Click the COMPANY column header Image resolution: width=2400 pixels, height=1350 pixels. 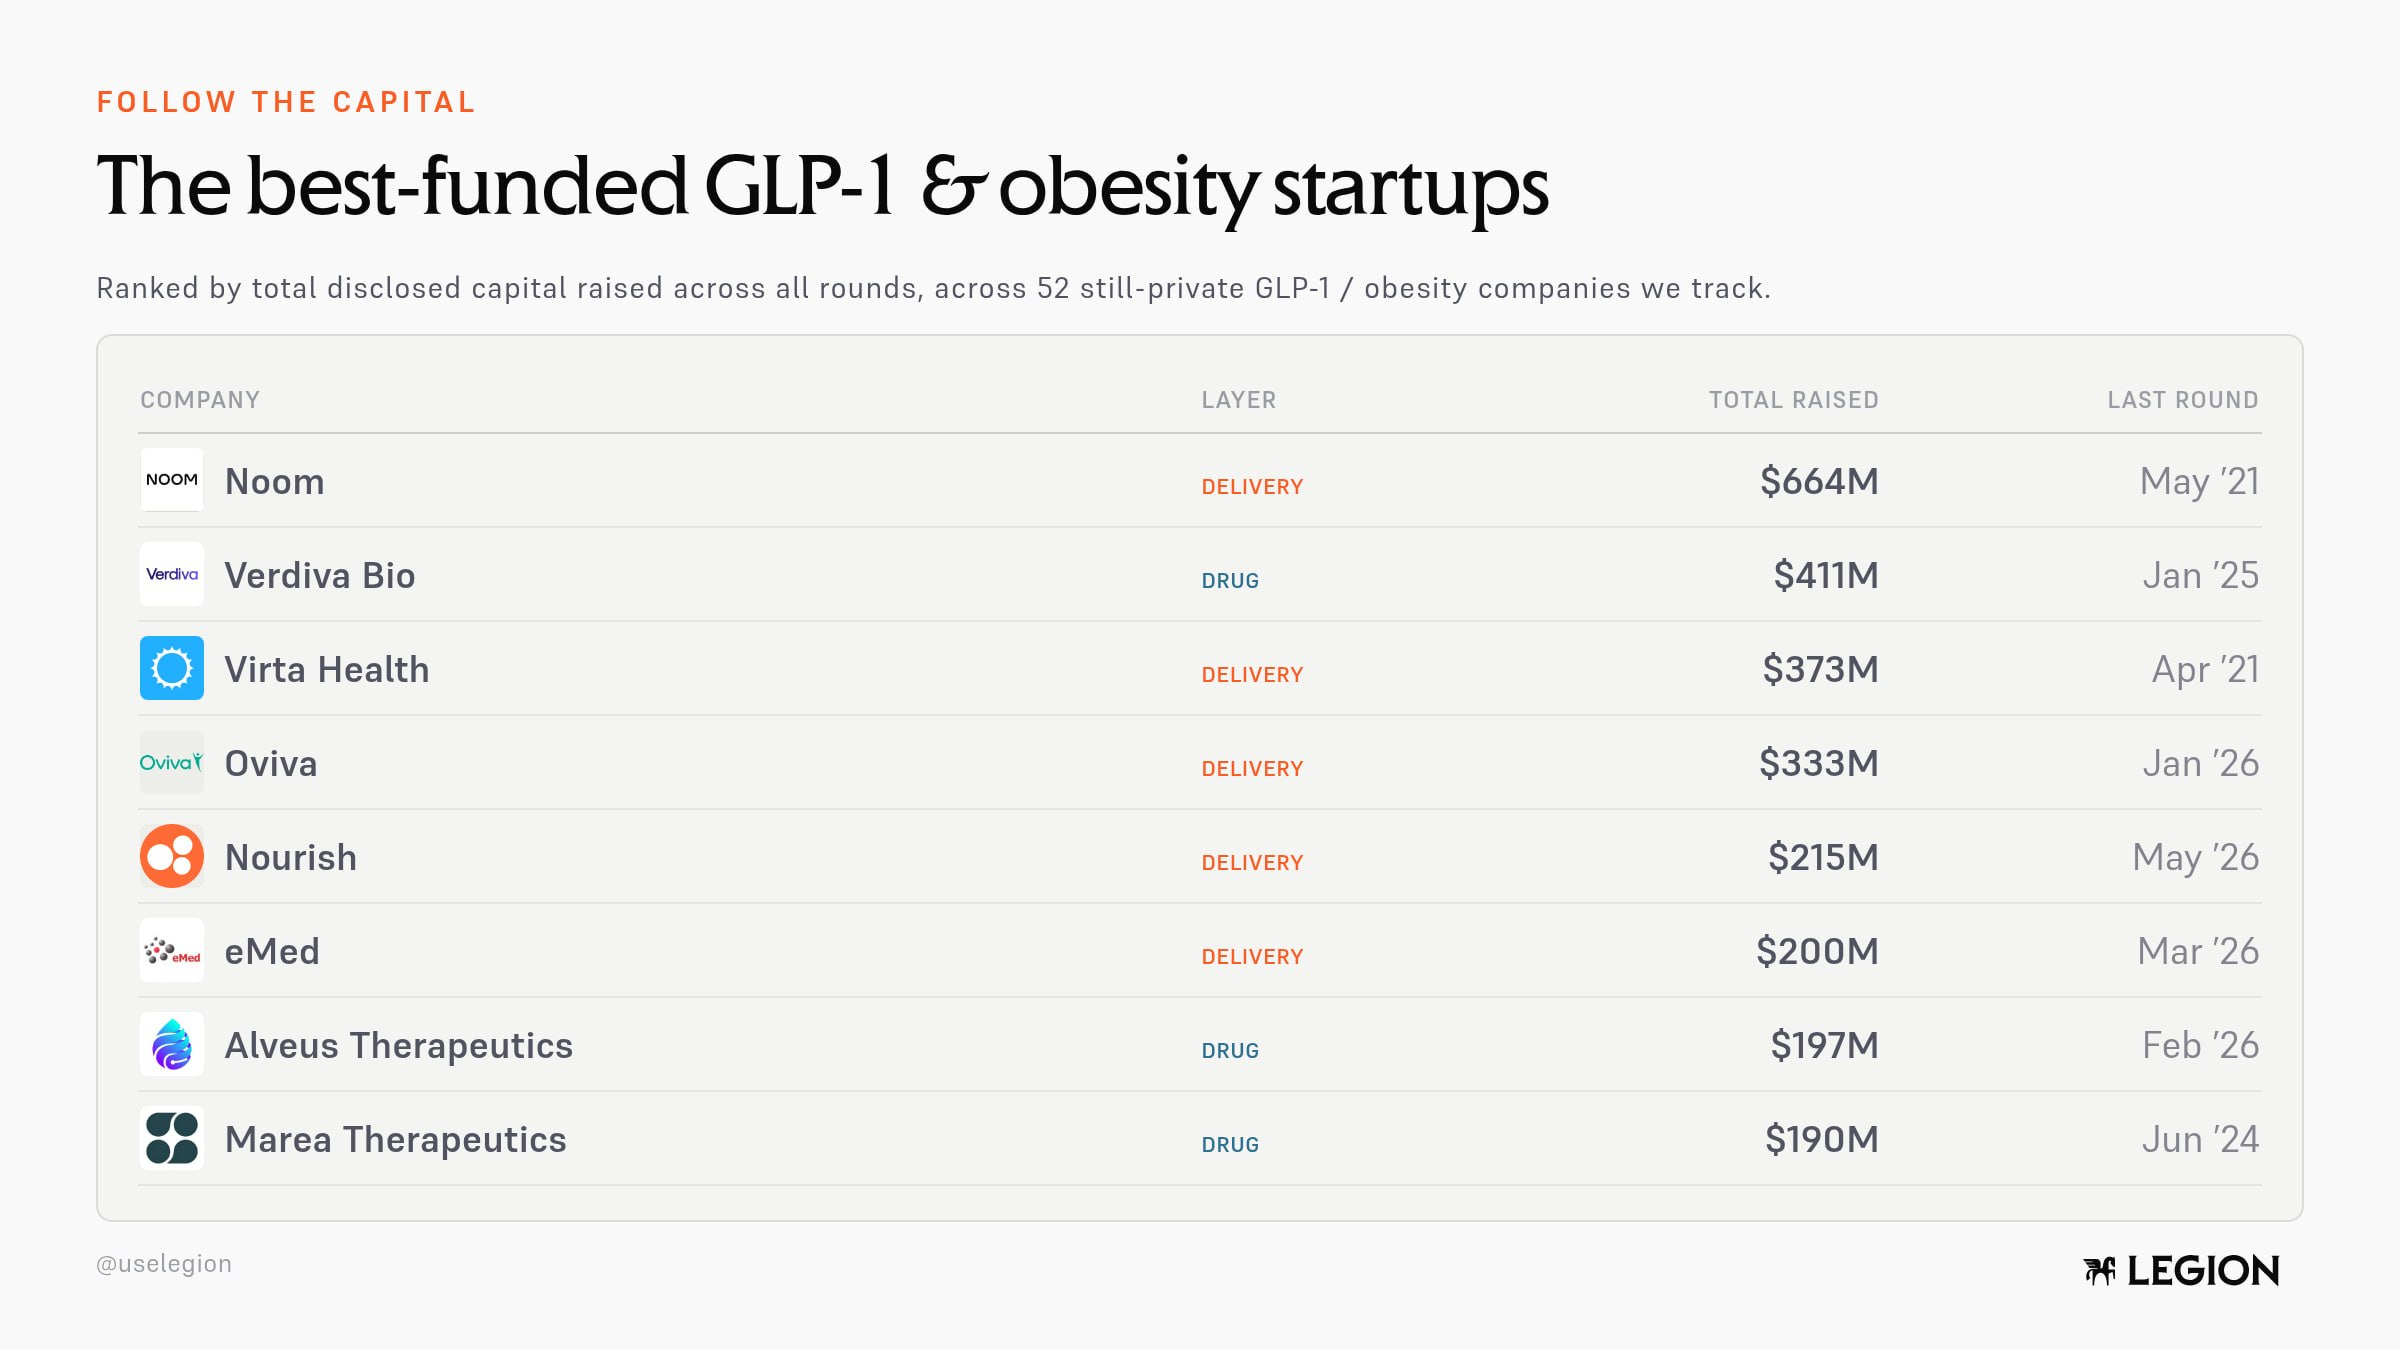[x=200, y=400]
